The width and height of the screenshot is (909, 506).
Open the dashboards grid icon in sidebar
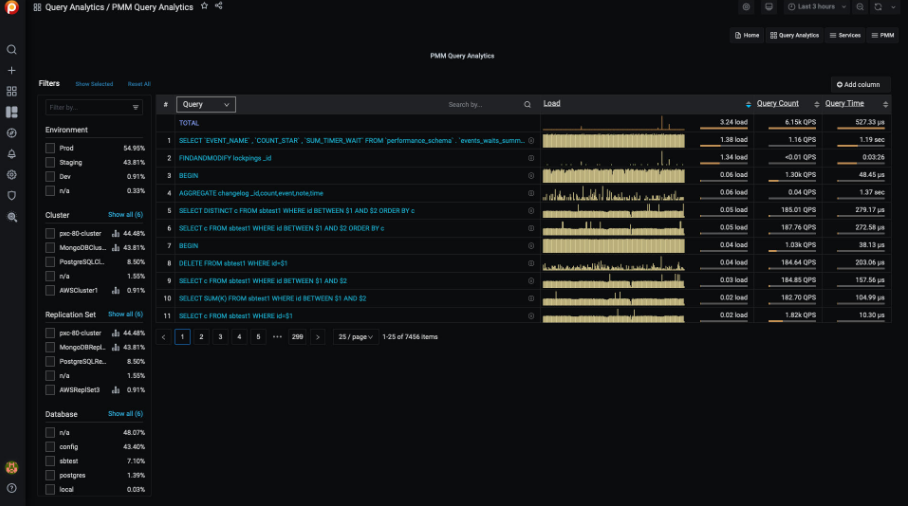tap(12, 91)
